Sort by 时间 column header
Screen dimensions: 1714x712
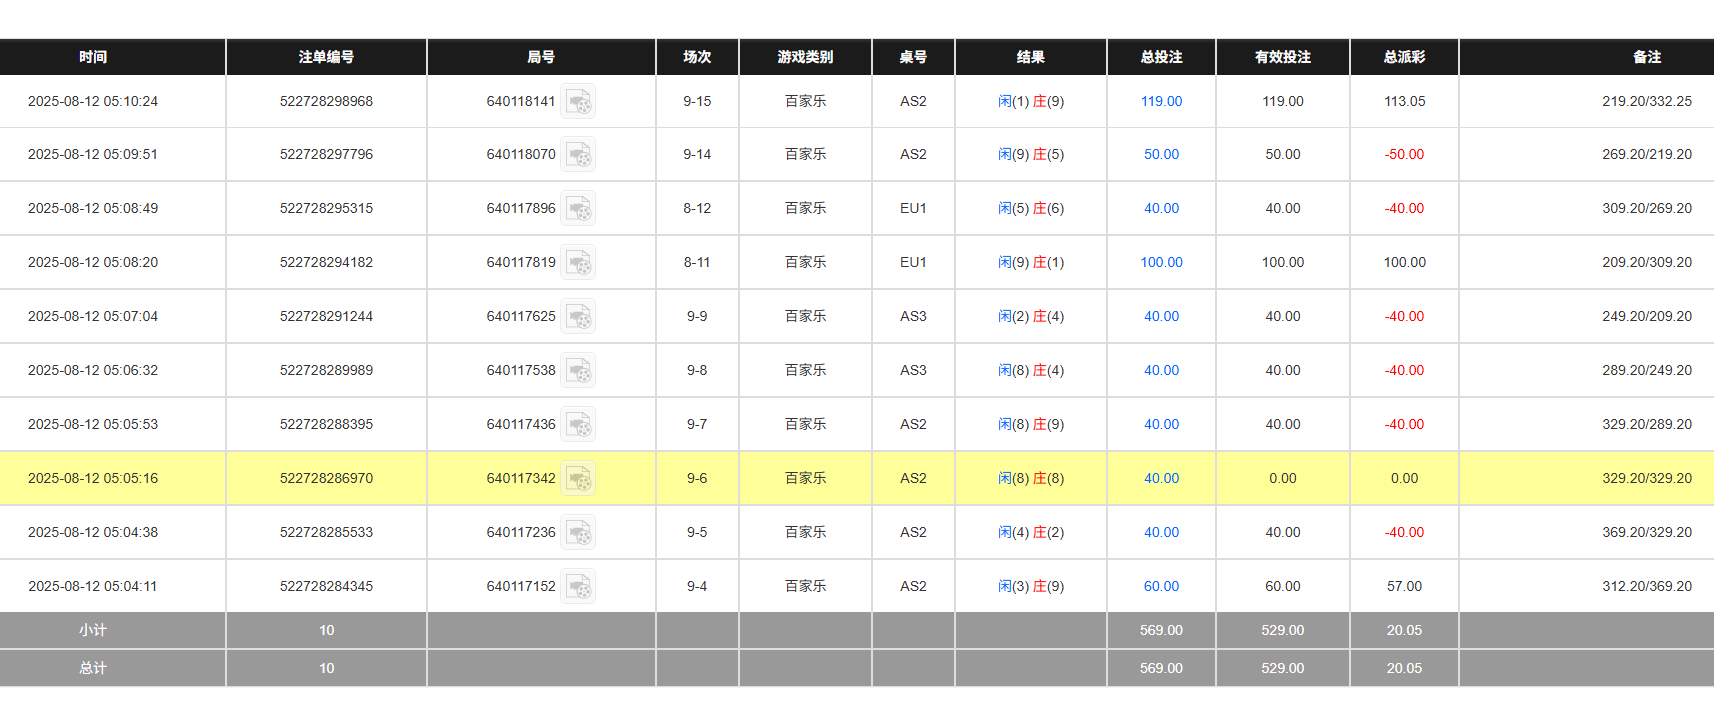(93, 57)
